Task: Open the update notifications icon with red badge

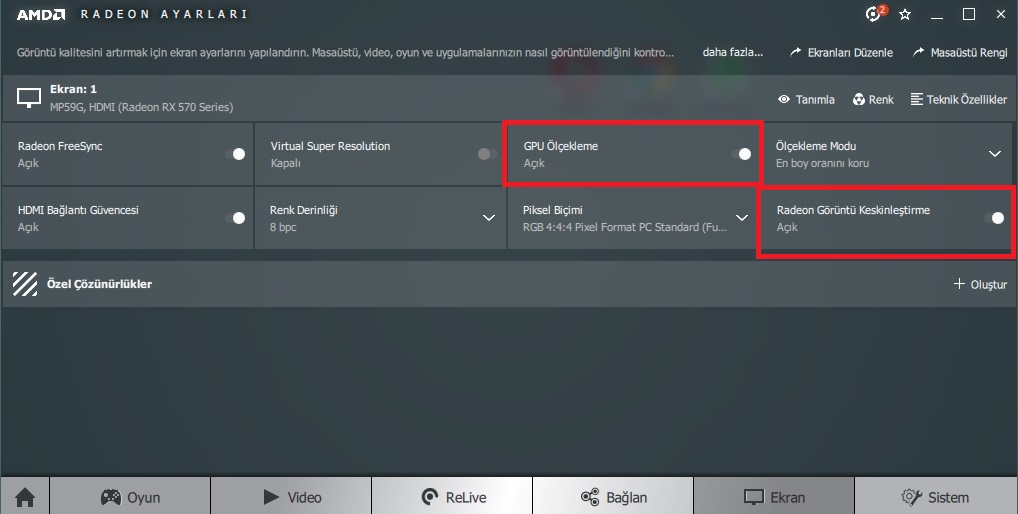Action: (875, 13)
